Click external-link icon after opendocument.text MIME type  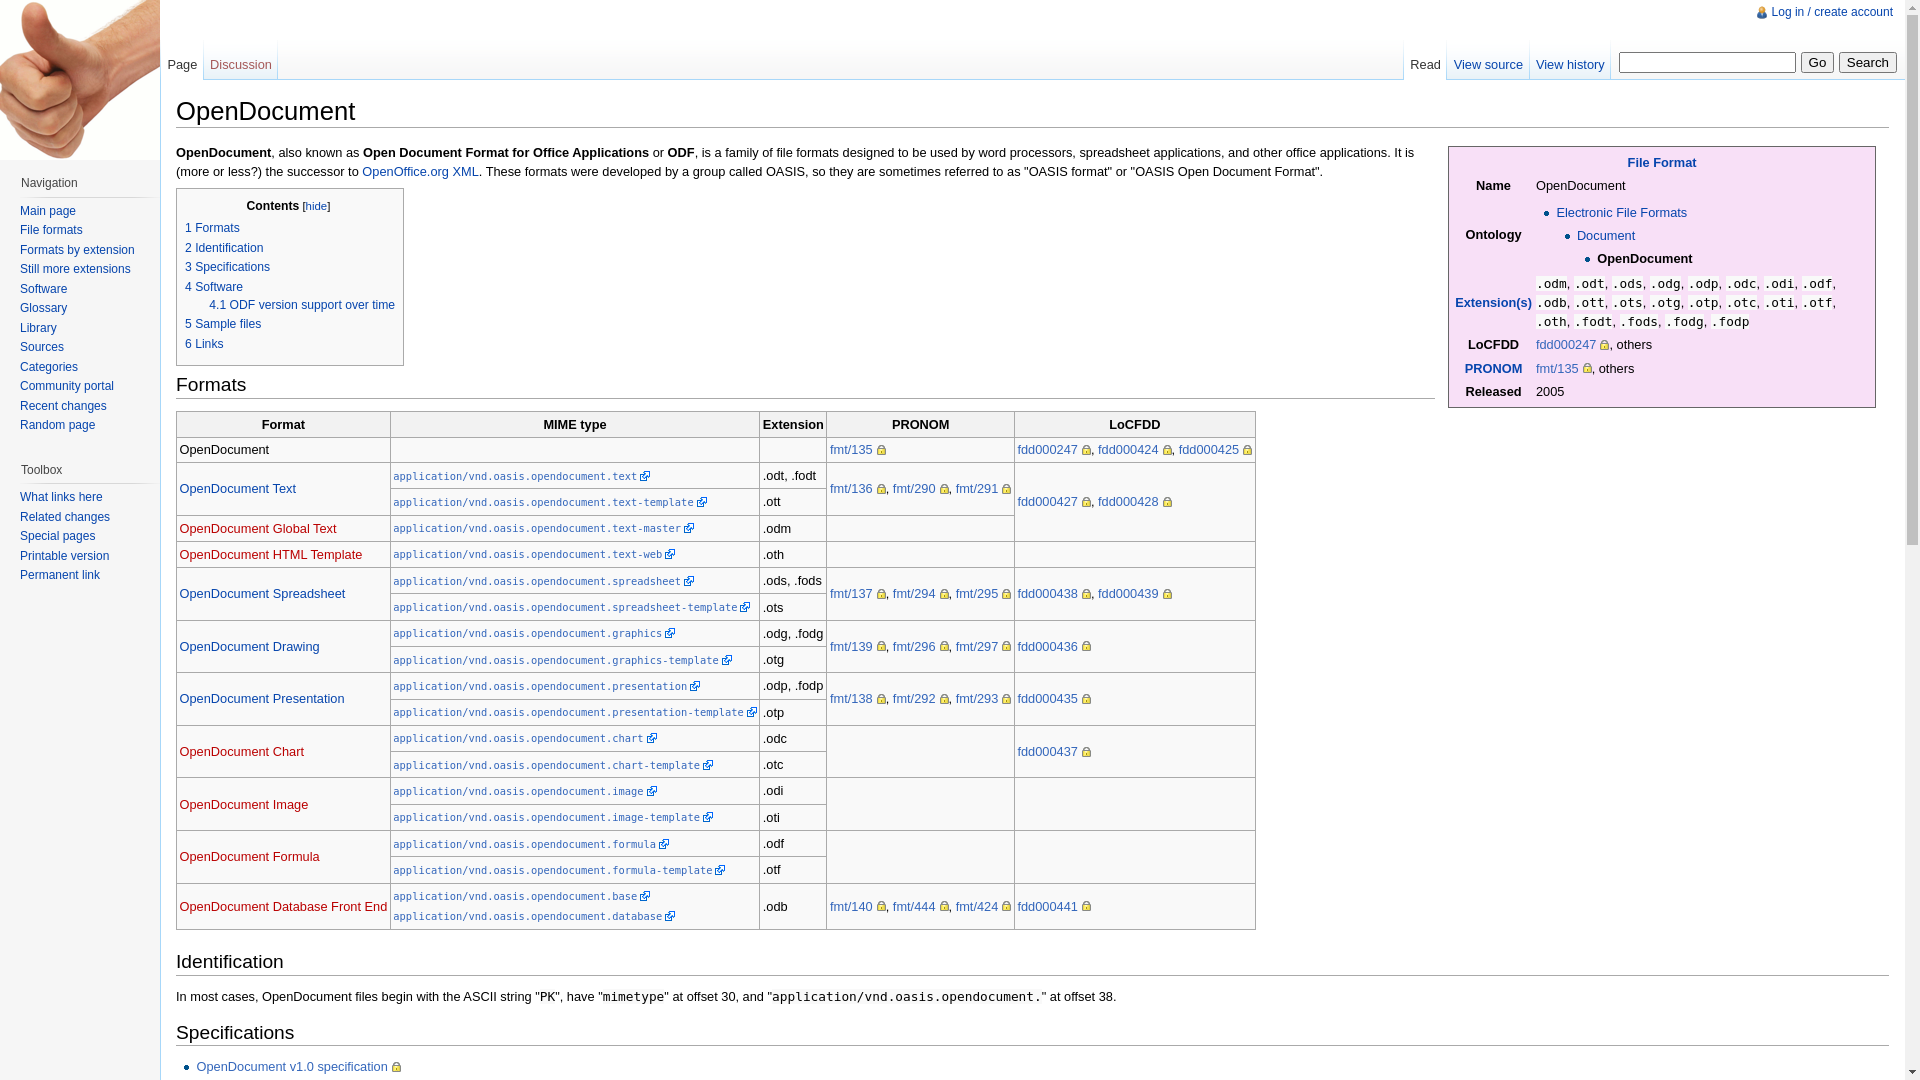[x=645, y=477]
